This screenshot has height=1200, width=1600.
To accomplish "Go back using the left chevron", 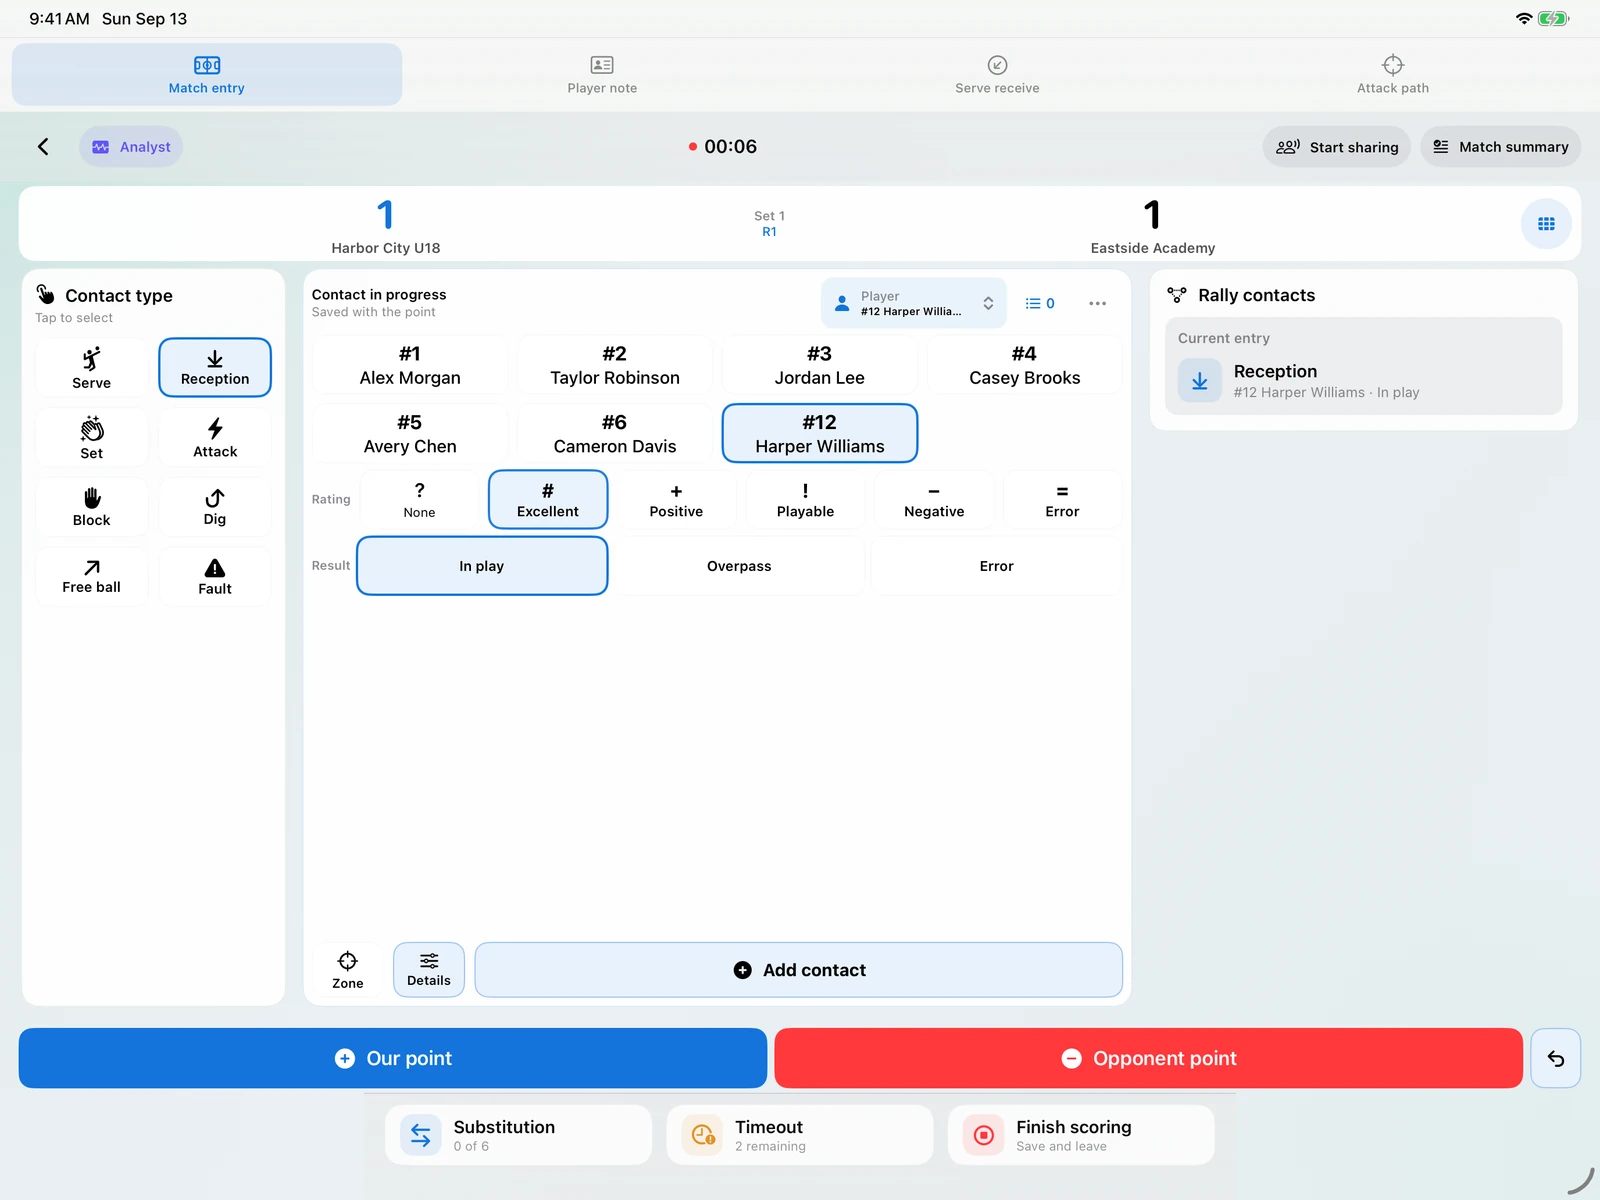I will (x=43, y=147).
